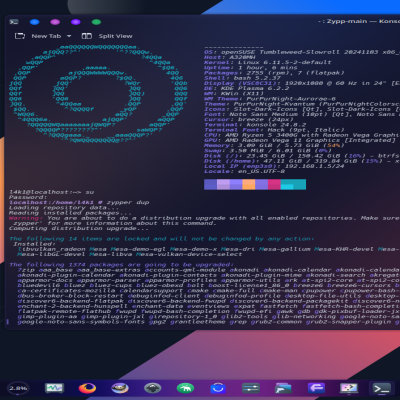Open Dolphin file manager from panel

[x=283, y=388]
